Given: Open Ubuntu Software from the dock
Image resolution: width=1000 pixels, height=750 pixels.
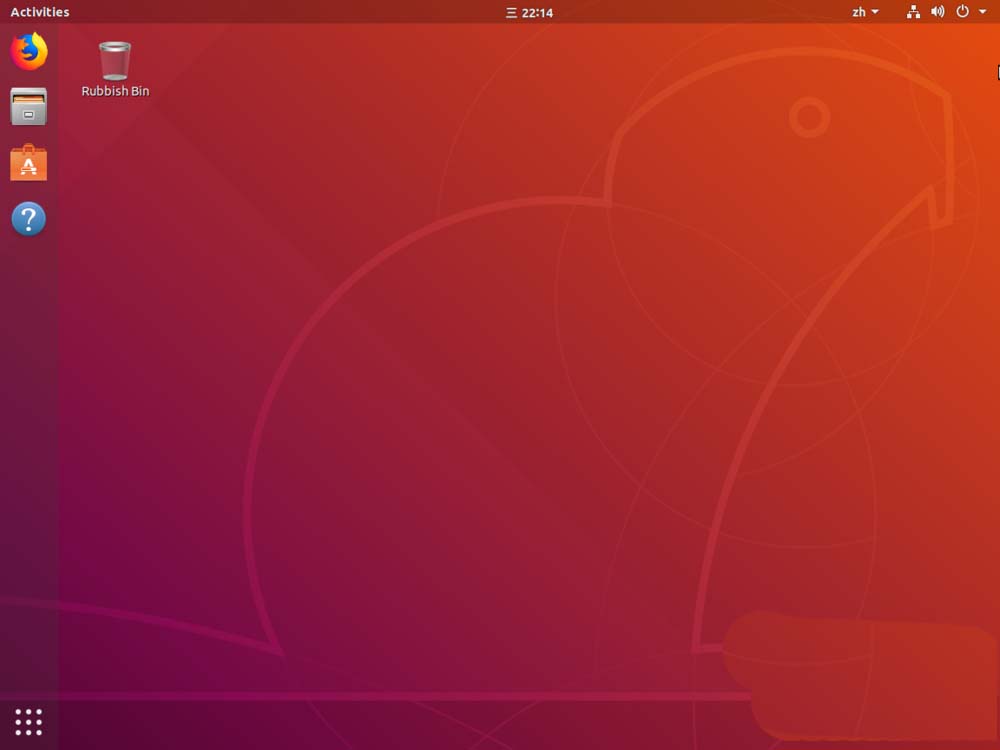Looking at the screenshot, I should [x=29, y=163].
